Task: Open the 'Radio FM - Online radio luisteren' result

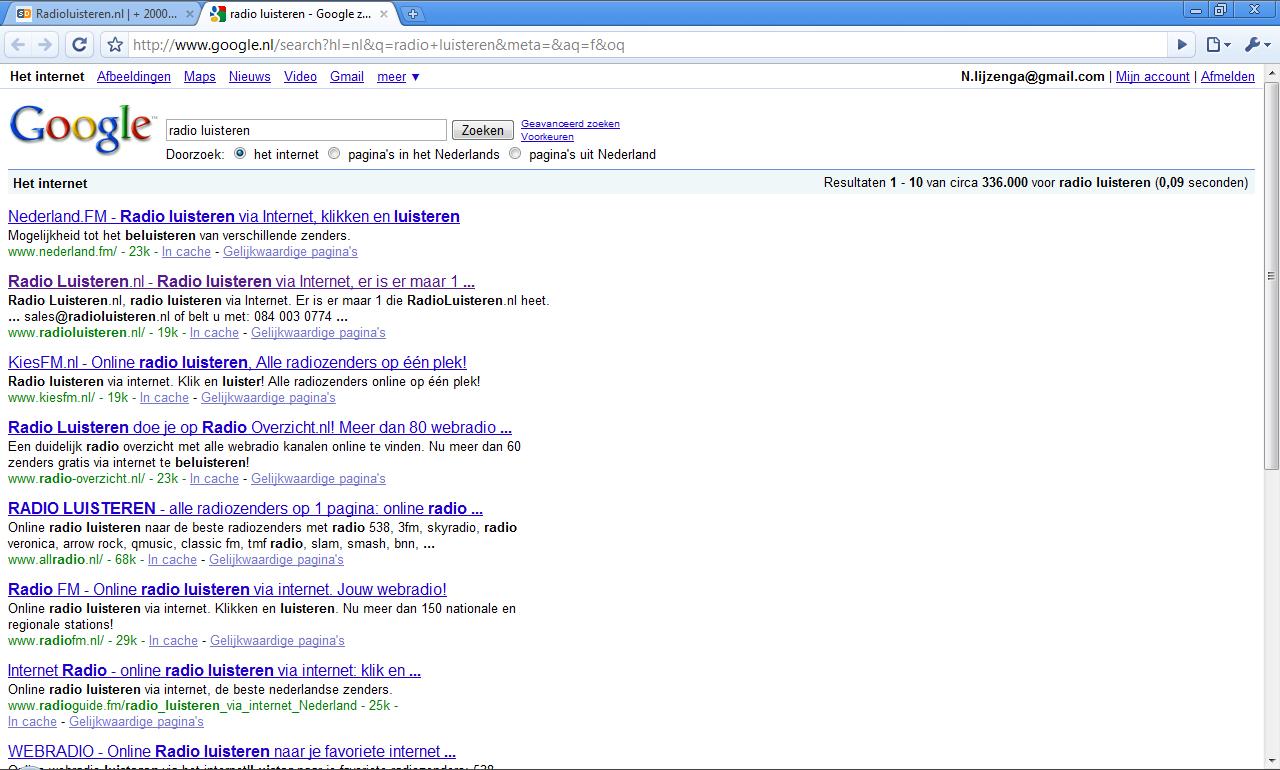Action: [x=227, y=590]
